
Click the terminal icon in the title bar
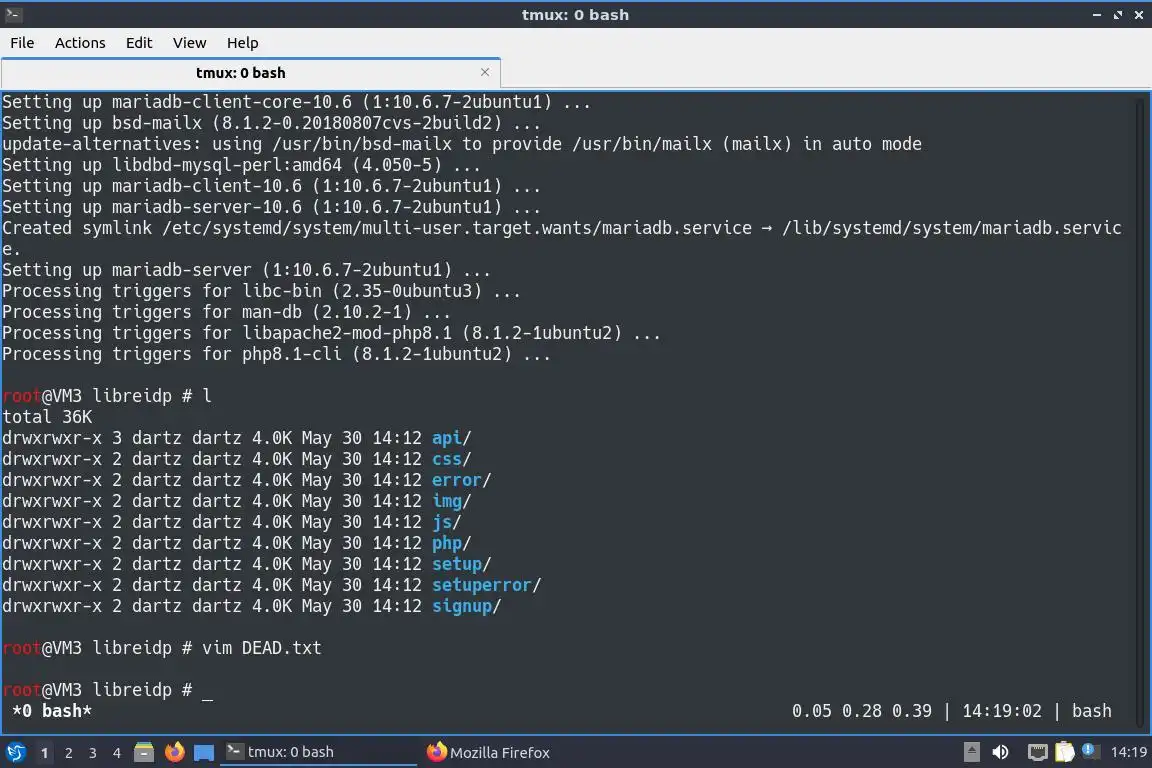13,14
